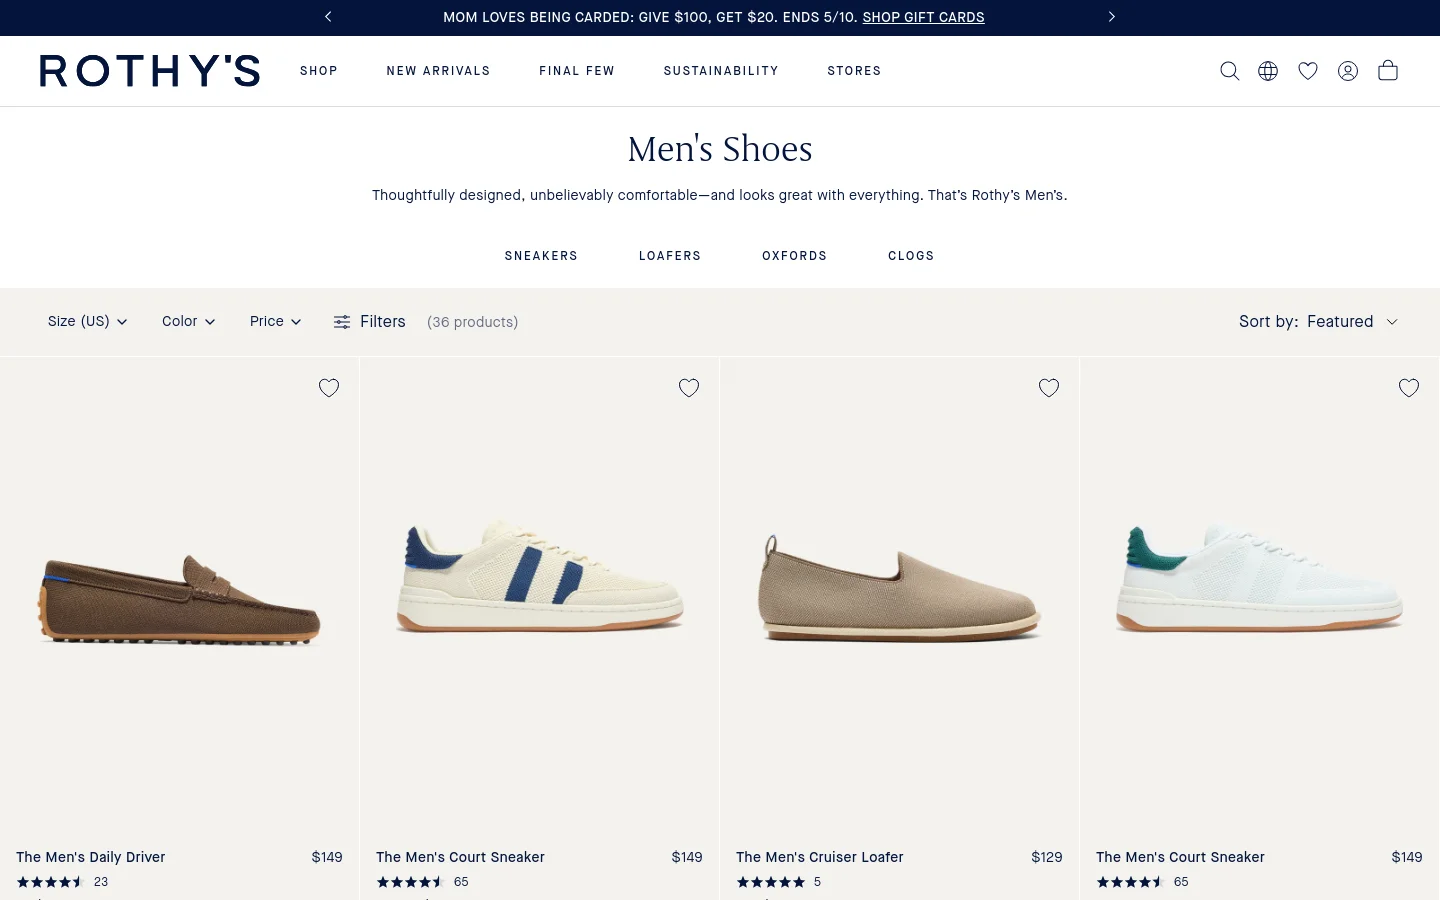This screenshot has height=900, width=1440.
Task: Favorite the green-heel Court Sneaker
Action: [1409, 388]
